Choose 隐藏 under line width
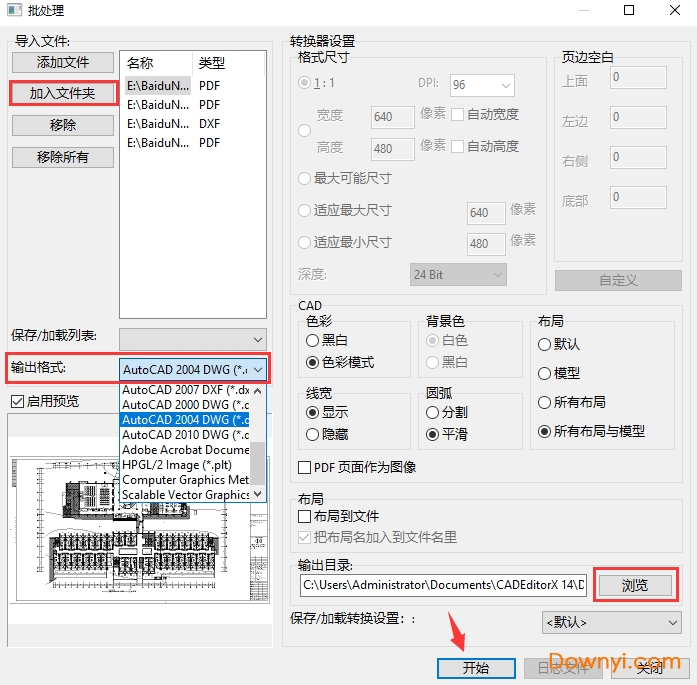Viewport: 697px width, 685px height. [313, 434]
